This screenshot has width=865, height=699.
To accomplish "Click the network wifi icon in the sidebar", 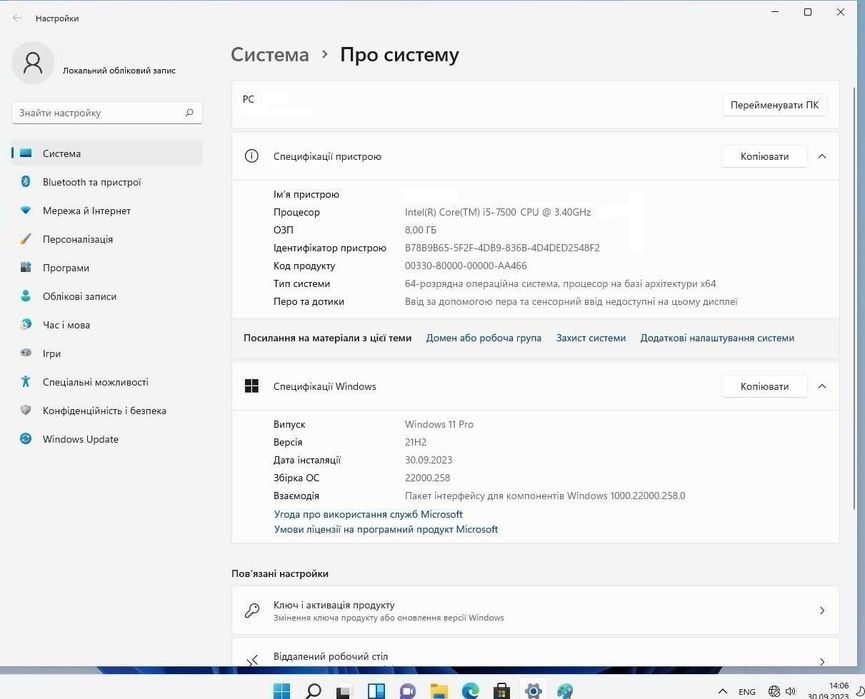I will point(25,210).
